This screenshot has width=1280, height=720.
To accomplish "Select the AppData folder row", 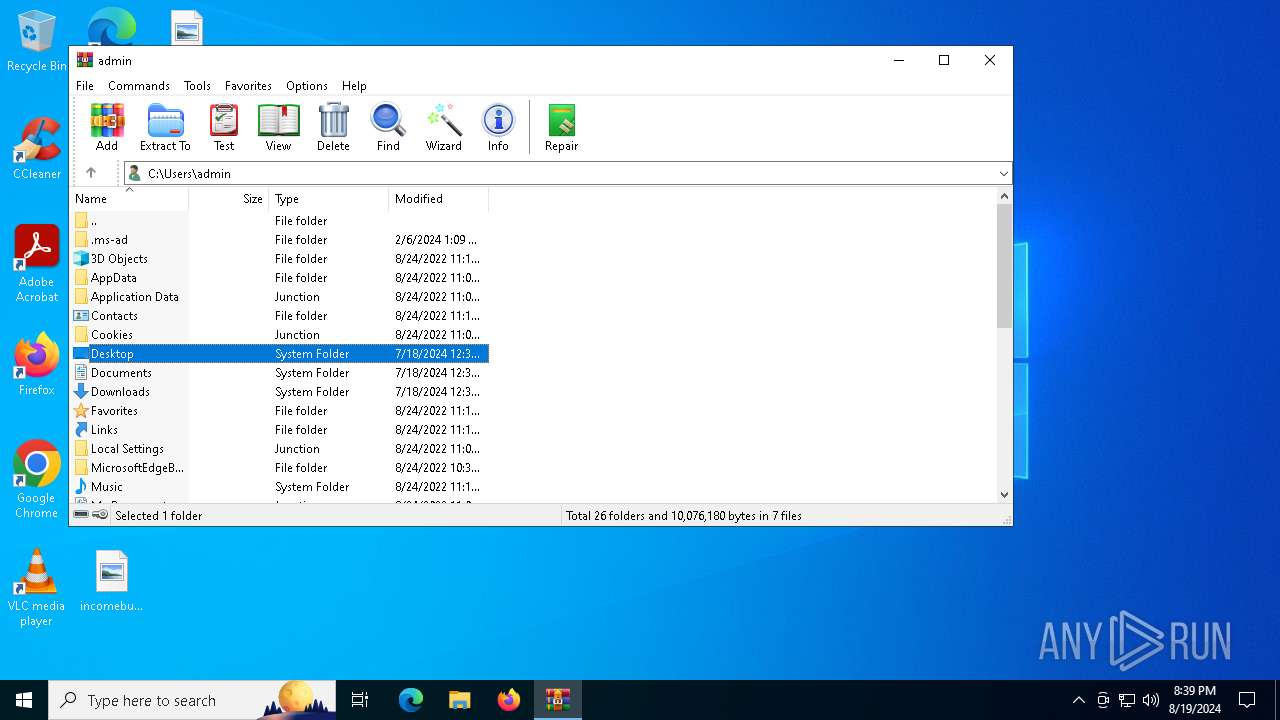I will (280, 278).
